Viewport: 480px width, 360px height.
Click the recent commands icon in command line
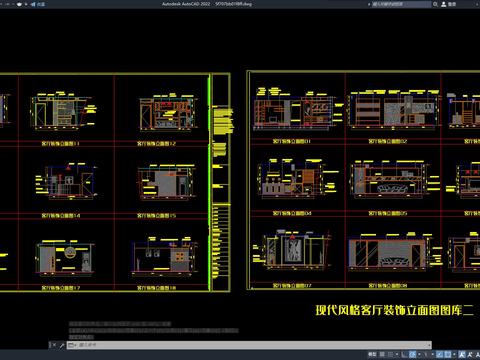point(71,345)
